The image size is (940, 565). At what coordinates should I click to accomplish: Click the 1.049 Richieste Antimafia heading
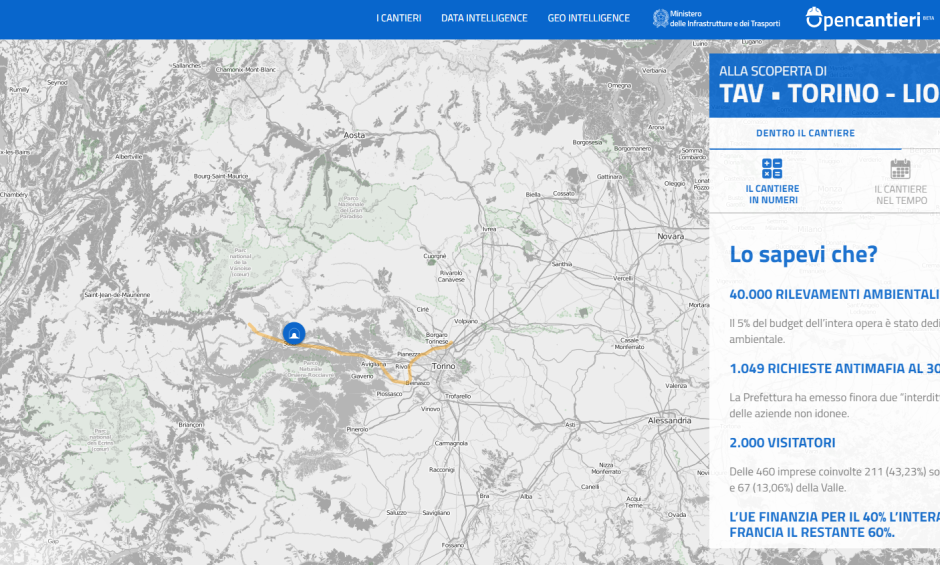[x=834, y=368]
